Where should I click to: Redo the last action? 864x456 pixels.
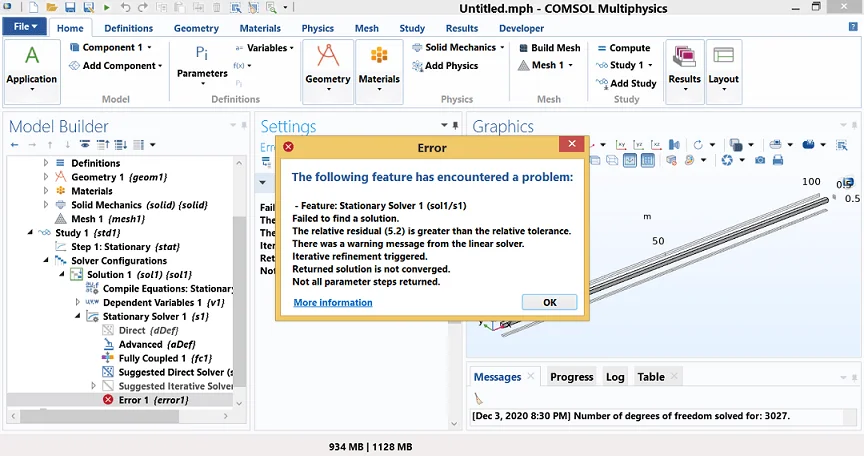point(143,7)
